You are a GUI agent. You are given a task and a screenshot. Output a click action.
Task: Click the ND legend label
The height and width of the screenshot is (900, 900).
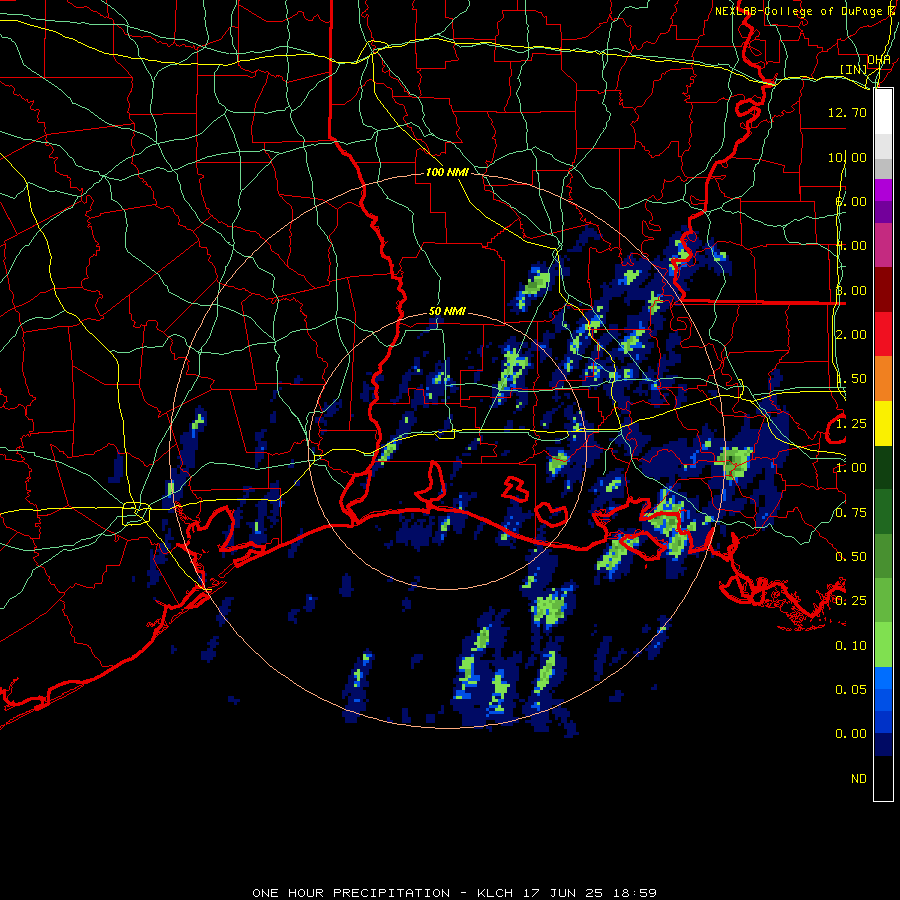(x=859, y=779)
